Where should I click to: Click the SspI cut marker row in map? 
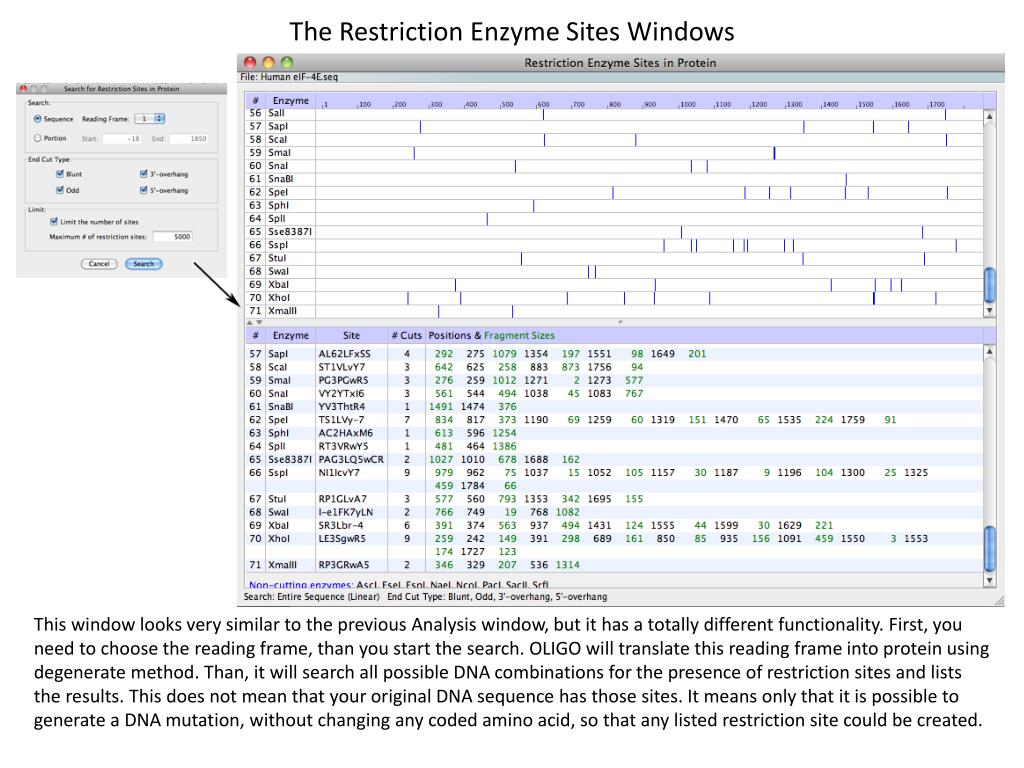tap(614, 245)
